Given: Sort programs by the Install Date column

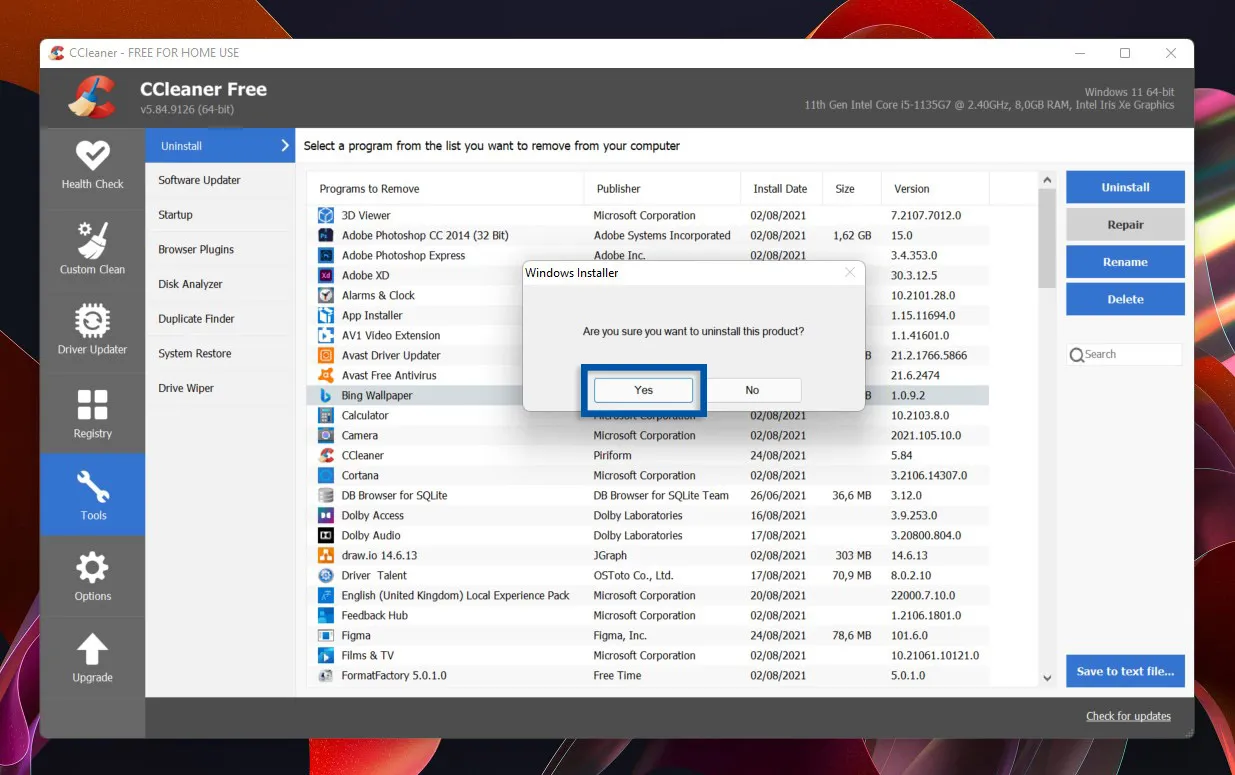Looking at the screenshot, I should point(780,188).
